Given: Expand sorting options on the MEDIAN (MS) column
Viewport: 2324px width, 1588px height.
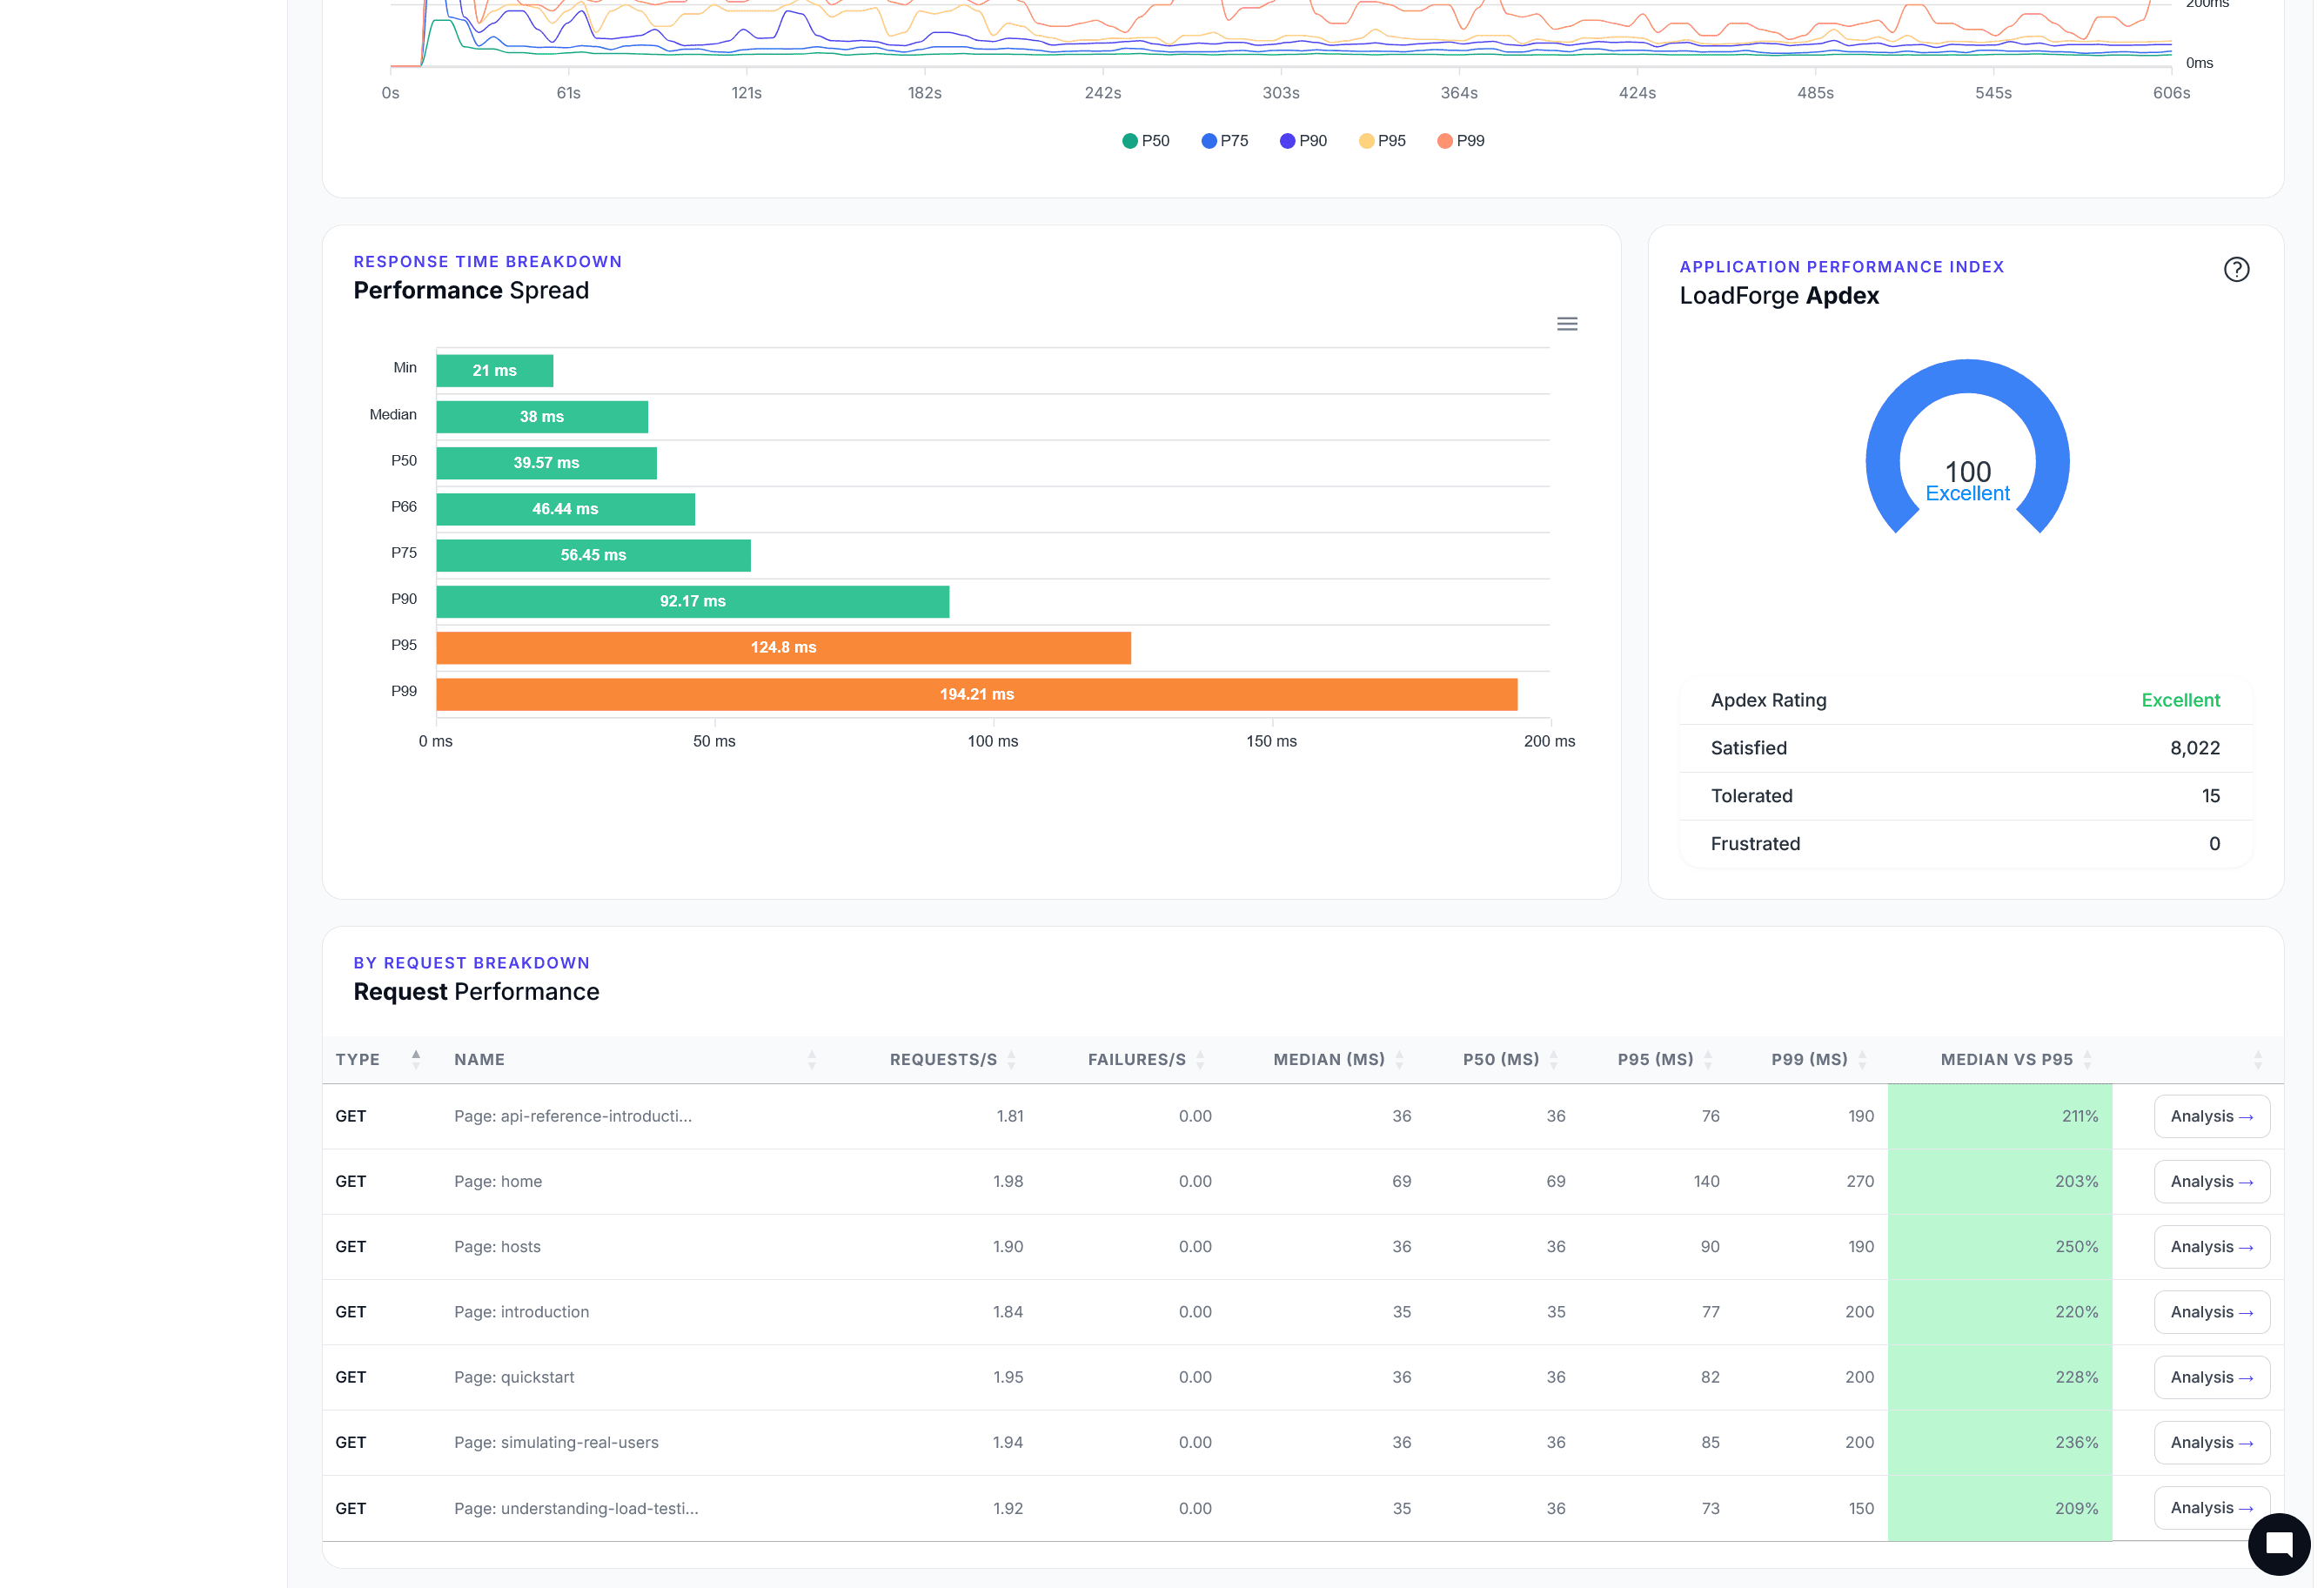Looking at the screenshot, I should pyautogui.click(x=1399, y=1059).
